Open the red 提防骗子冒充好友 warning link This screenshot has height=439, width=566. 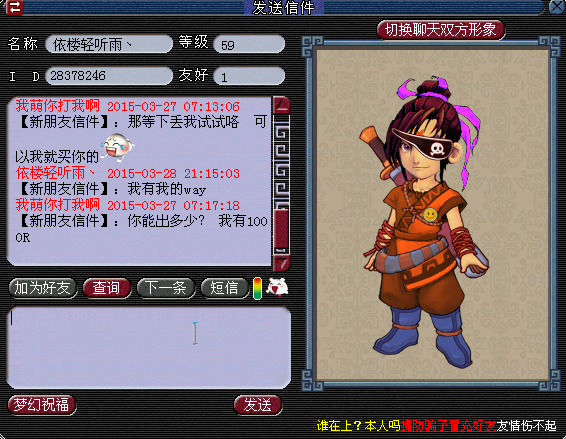(x=448, y=426)
